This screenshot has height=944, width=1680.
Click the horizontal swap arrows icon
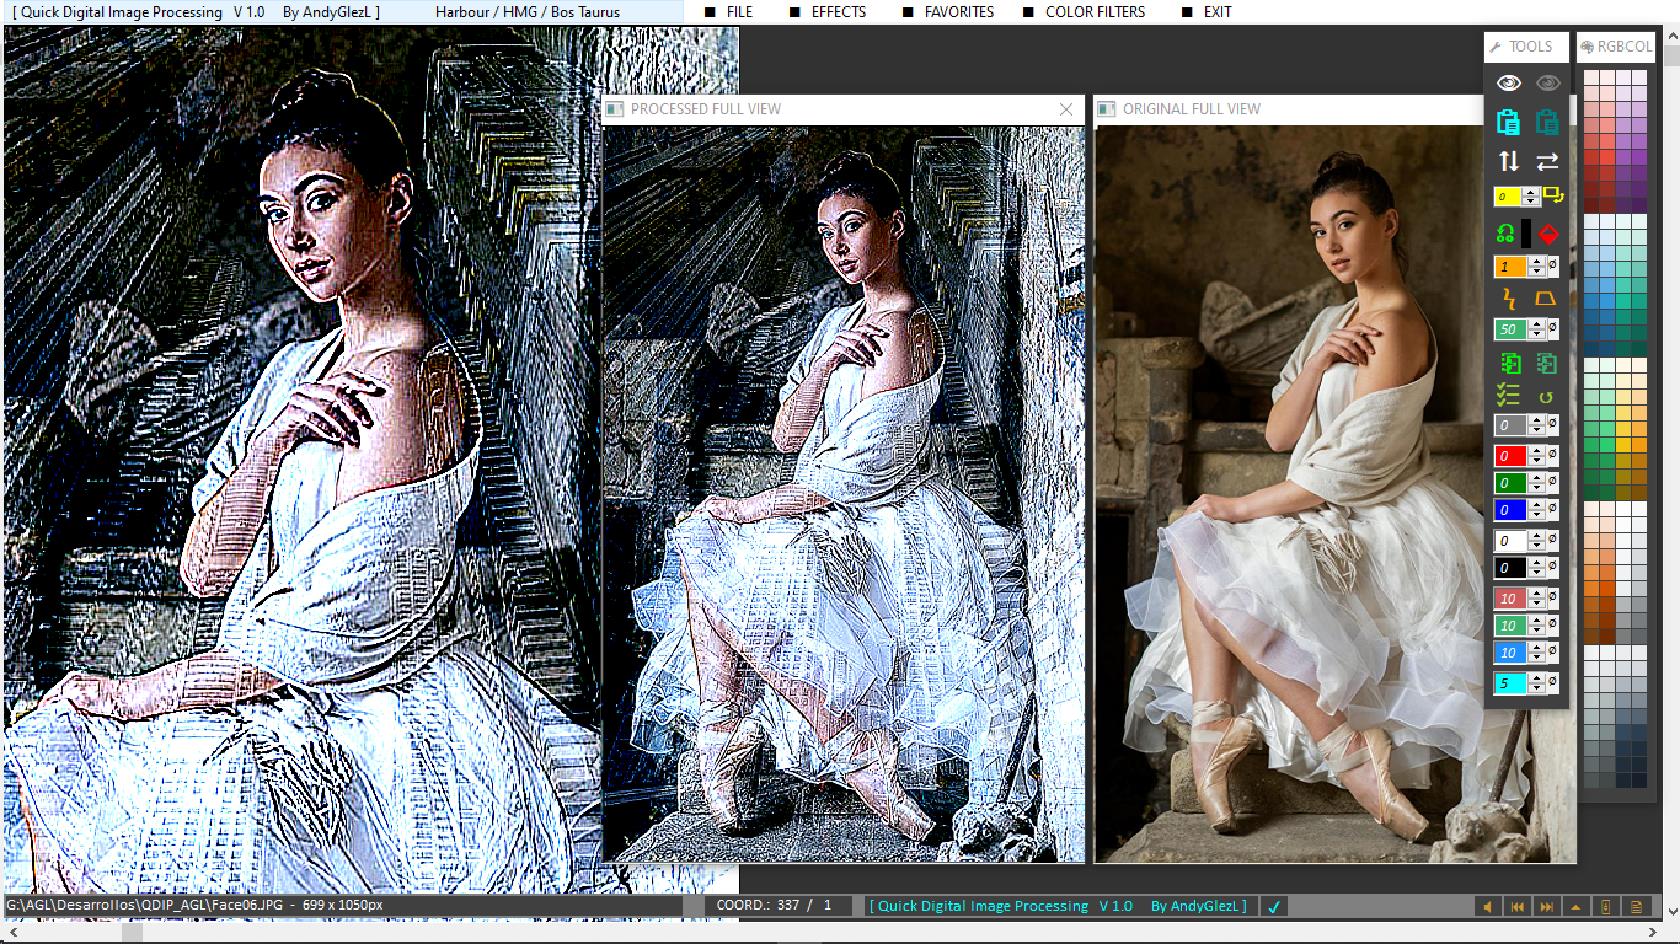1547,160
